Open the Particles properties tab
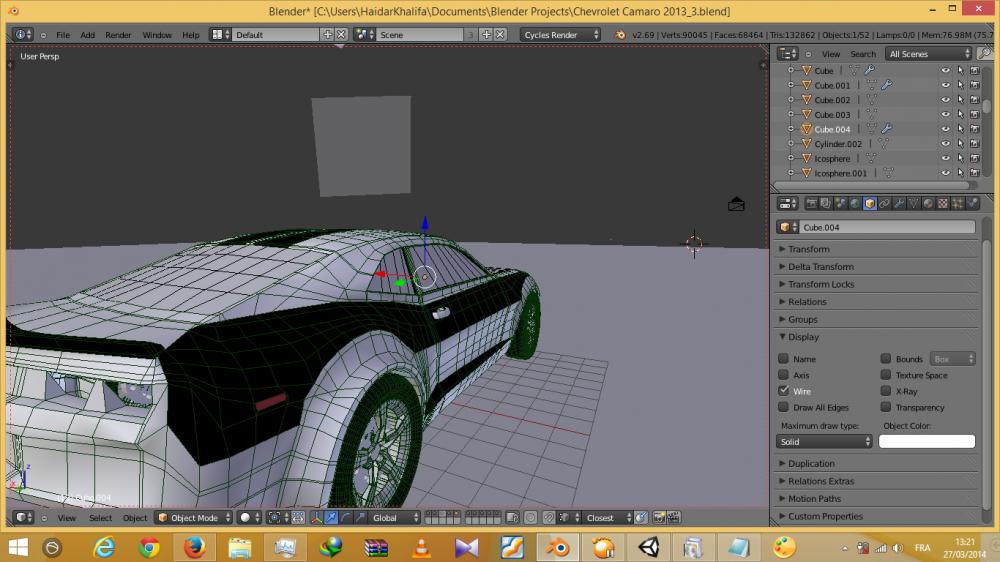 [x=958, y=203]
